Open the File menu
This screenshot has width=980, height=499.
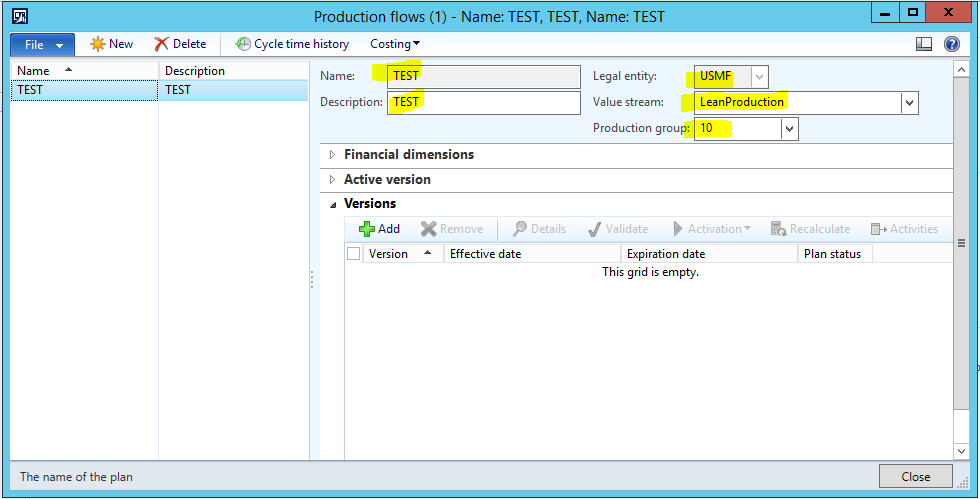pyautogui.click(x=42, y=45)
